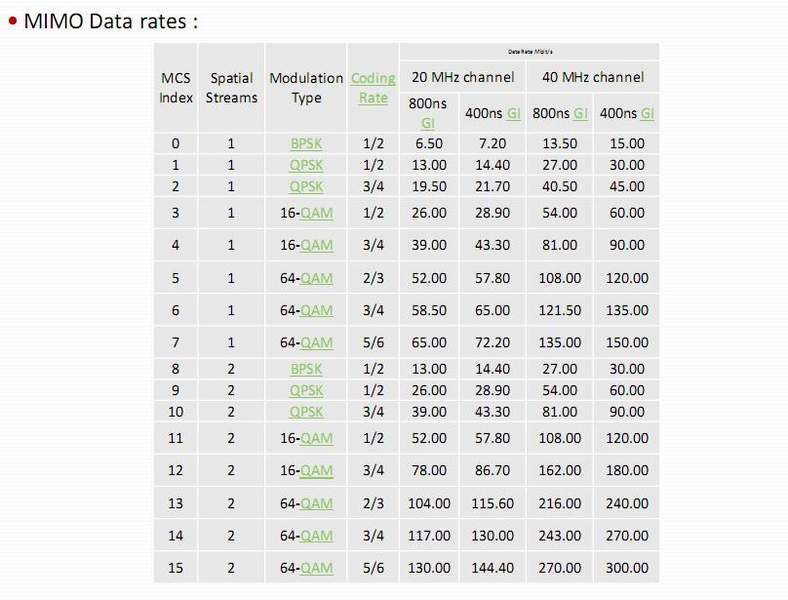Click the 6.50 data rate cell
Screen dimensions: 788x600
pos(428,144)
